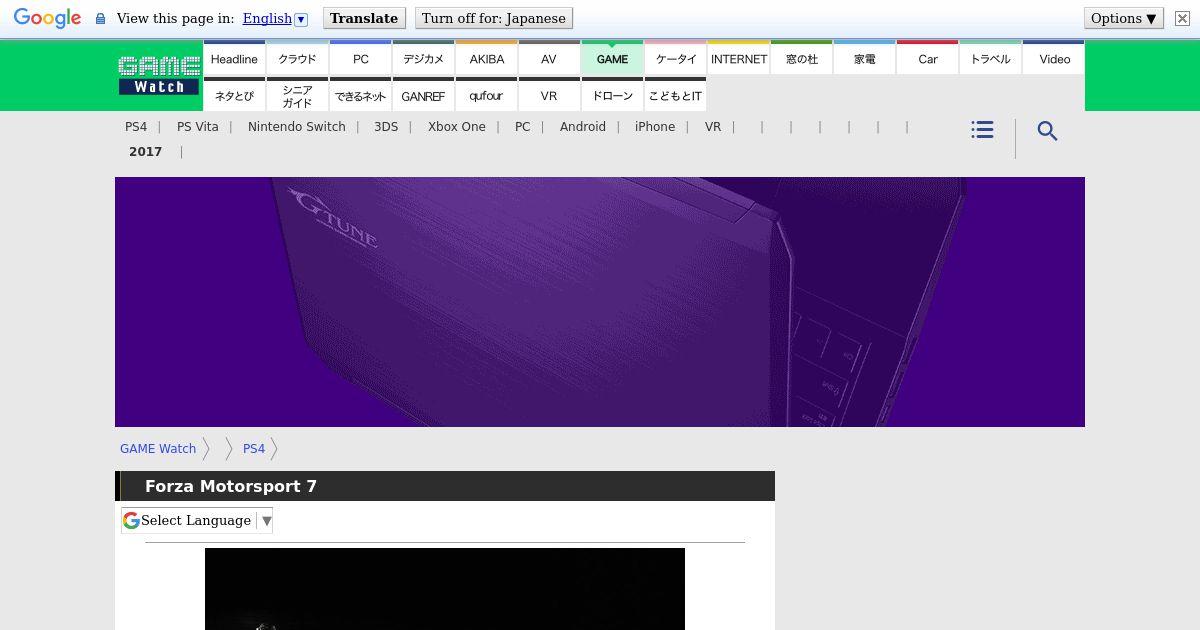Open the シニアガイド tab
Image resolution: width=1200 pixels, height=630 pixels.
297,95
